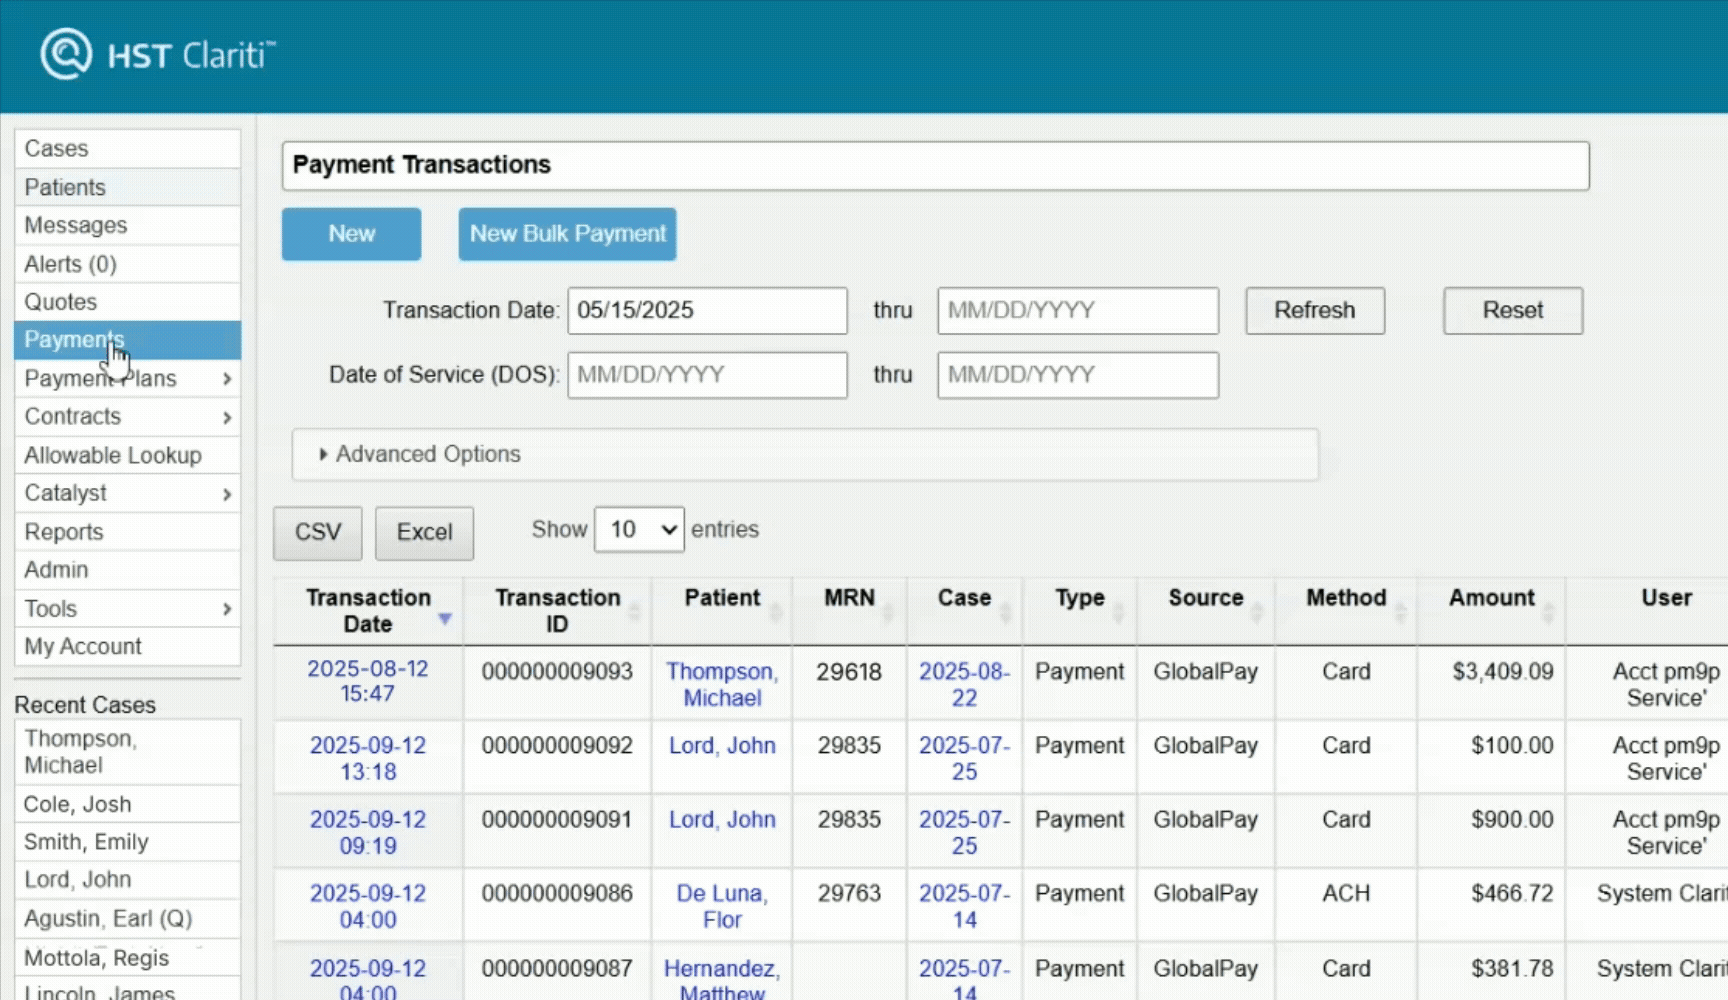The image size is (1728, 1000).
Task: Open transaction dated 2025-09-12 09:19
Action: point(367,833)
